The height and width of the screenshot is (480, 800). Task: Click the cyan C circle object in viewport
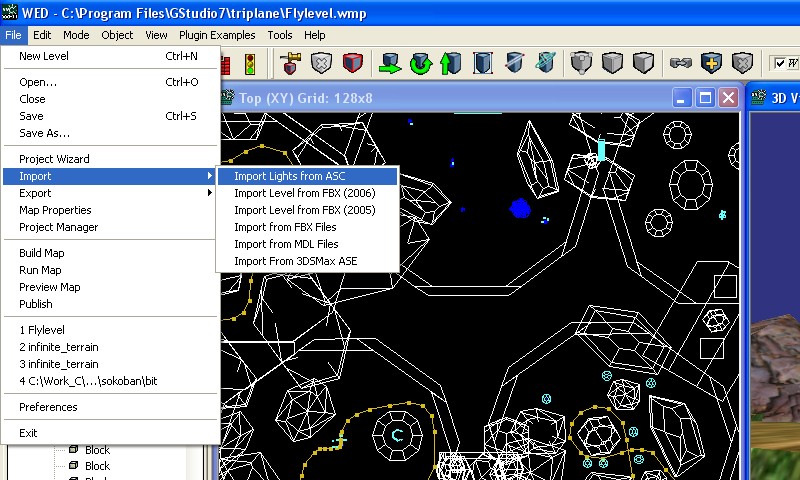pyautogui.click(x=397, y=435)
